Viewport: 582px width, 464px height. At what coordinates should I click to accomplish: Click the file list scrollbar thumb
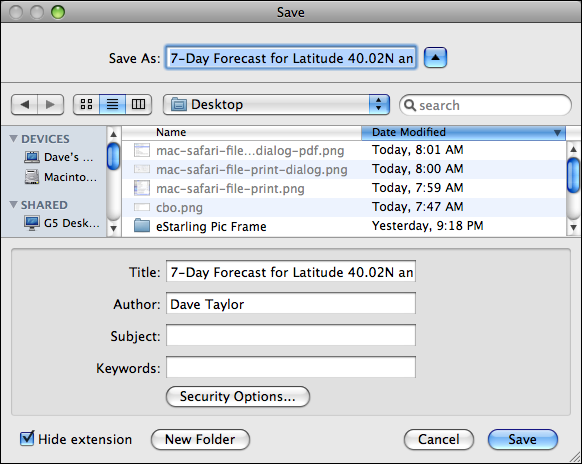pos(574,175)
